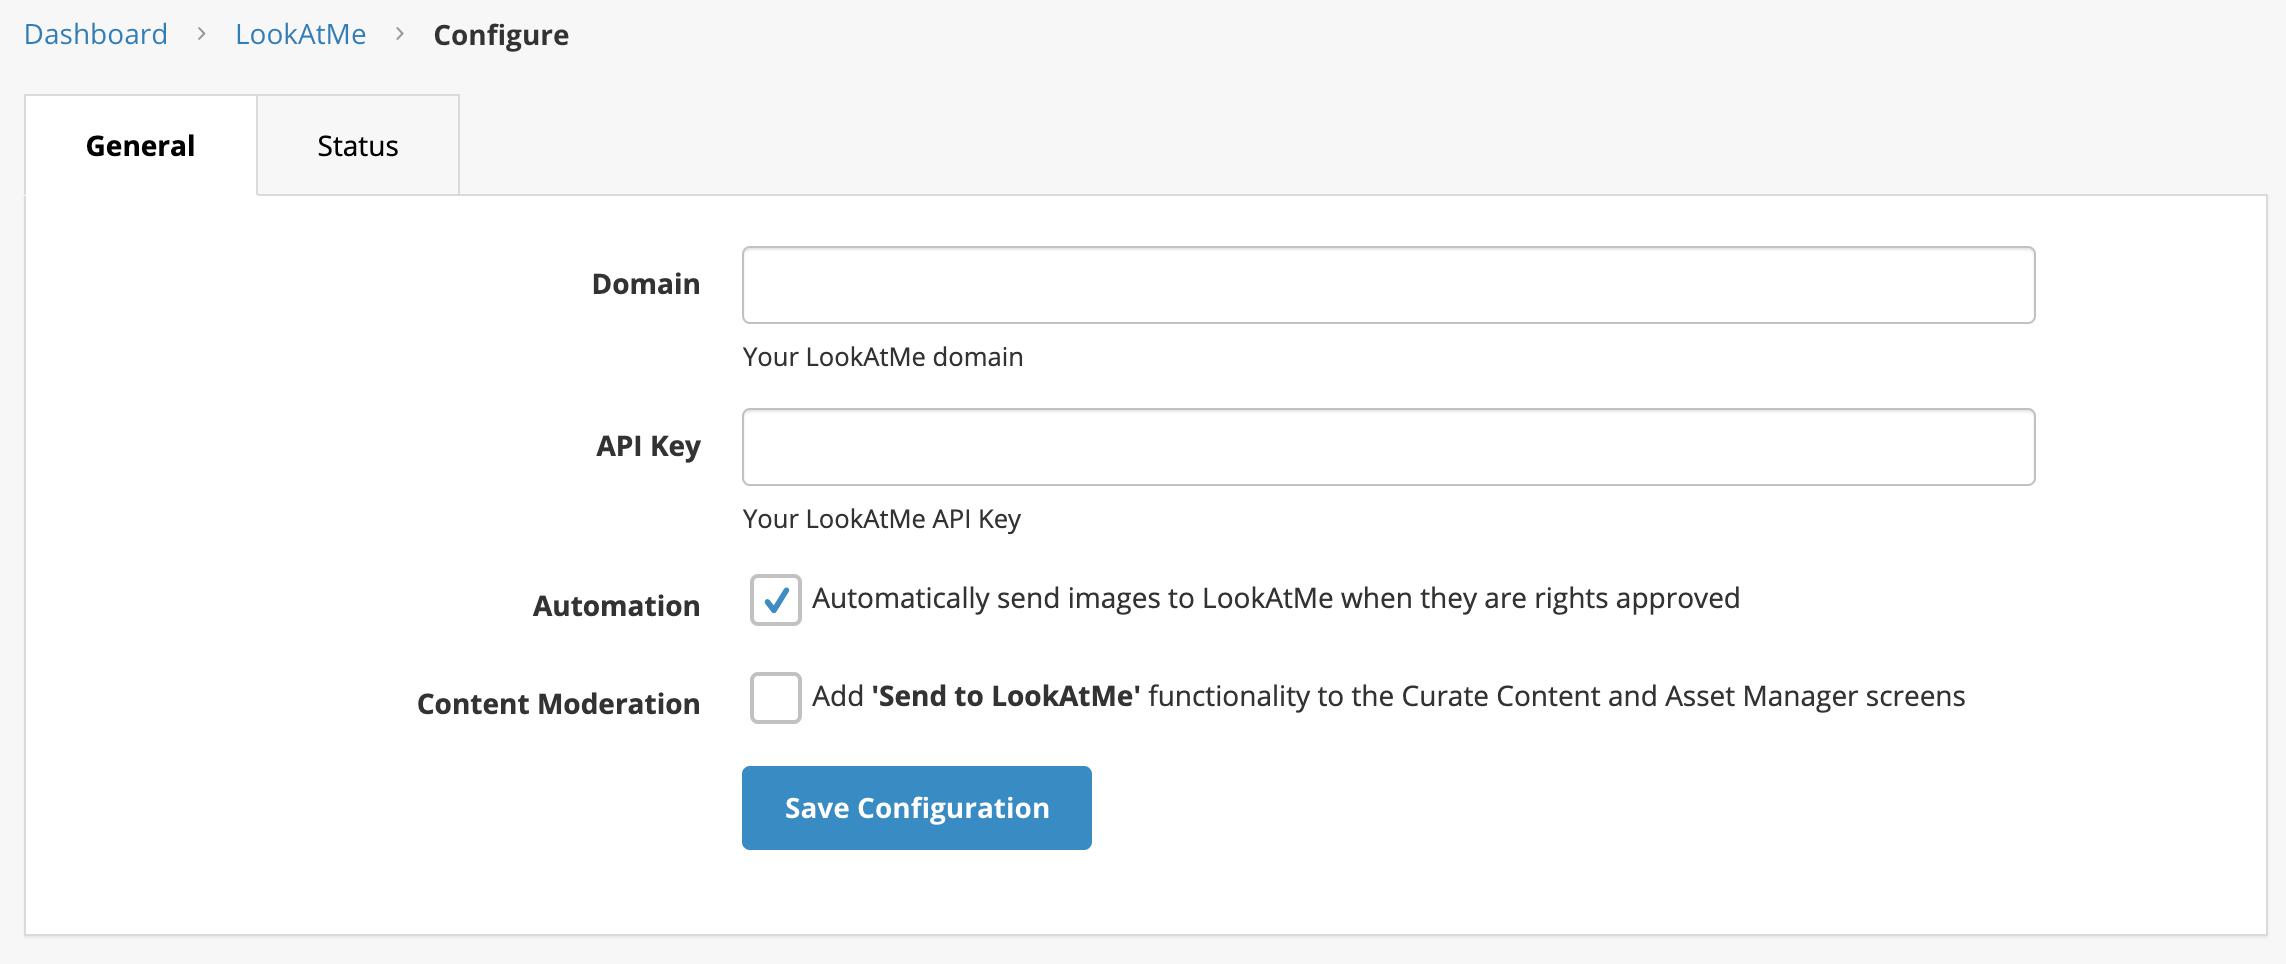Focus the Domain text field
This screenshot has width=2286, height=964.
(x=1388, y=285)
